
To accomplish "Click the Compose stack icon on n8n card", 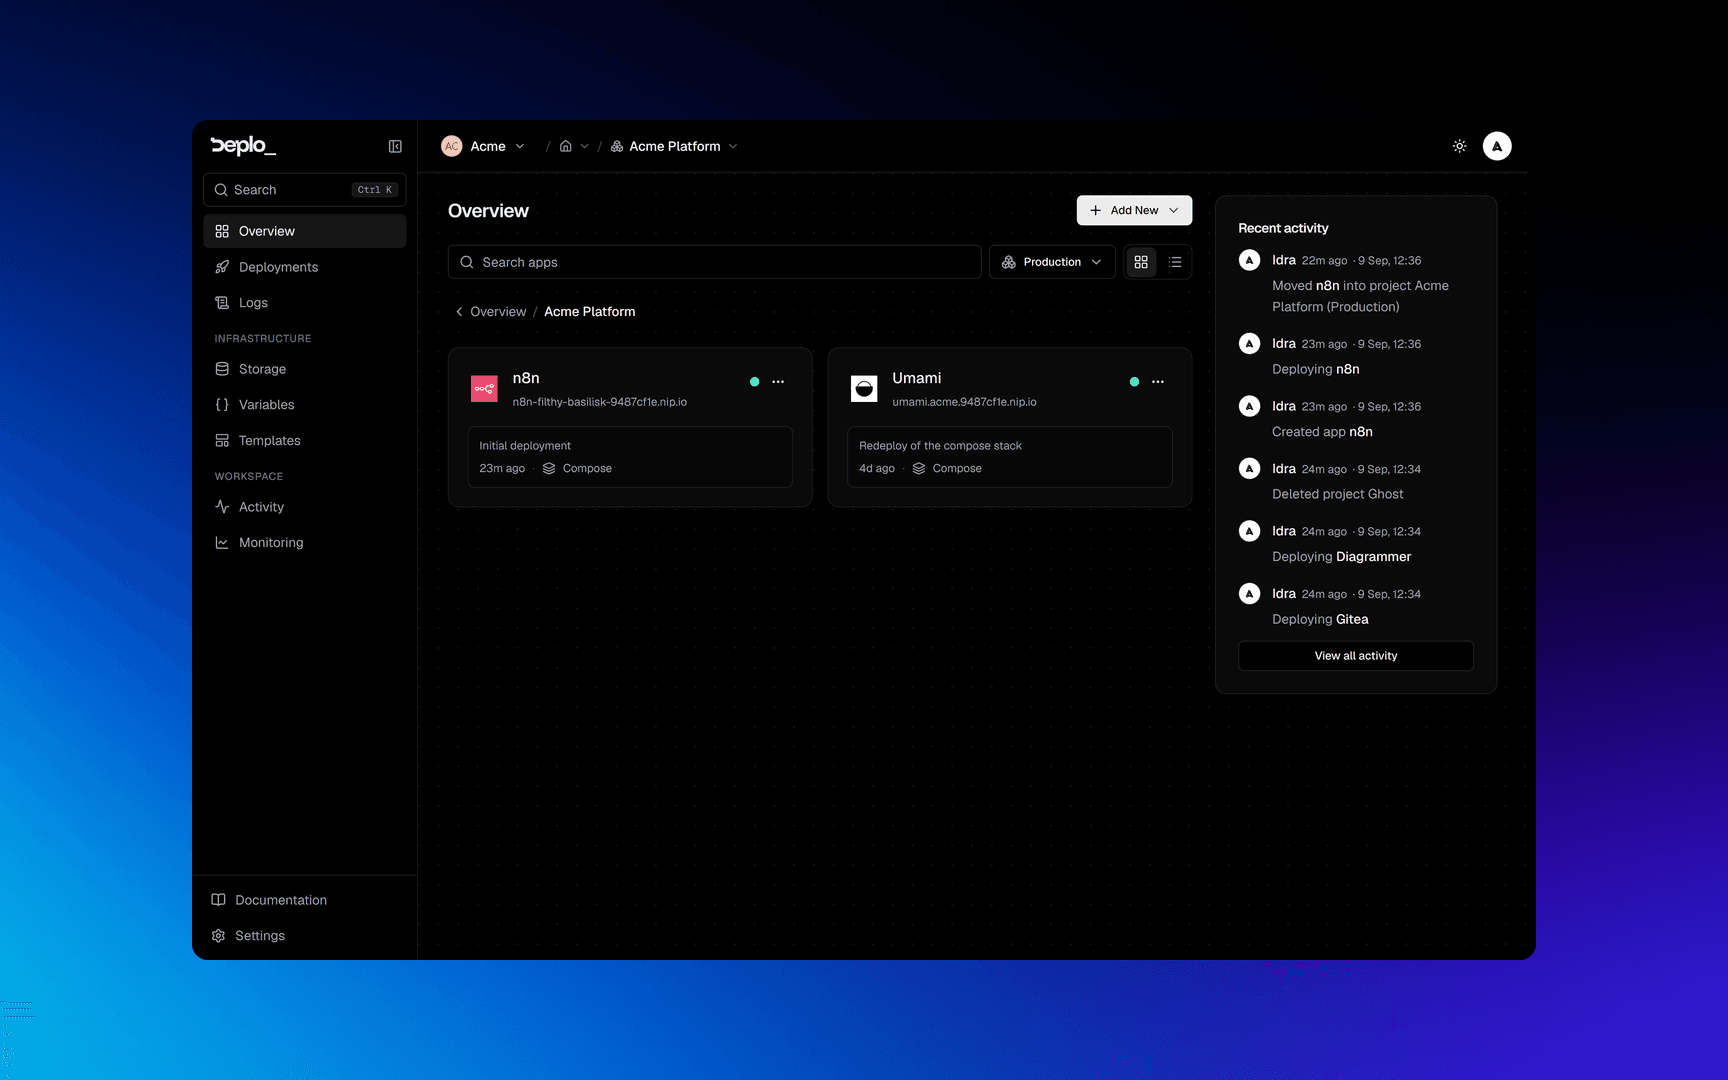I will [x=549, y=468].
